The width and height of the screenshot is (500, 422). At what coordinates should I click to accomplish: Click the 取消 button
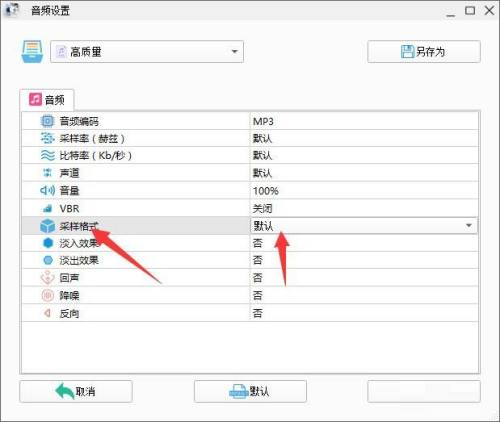76,391
